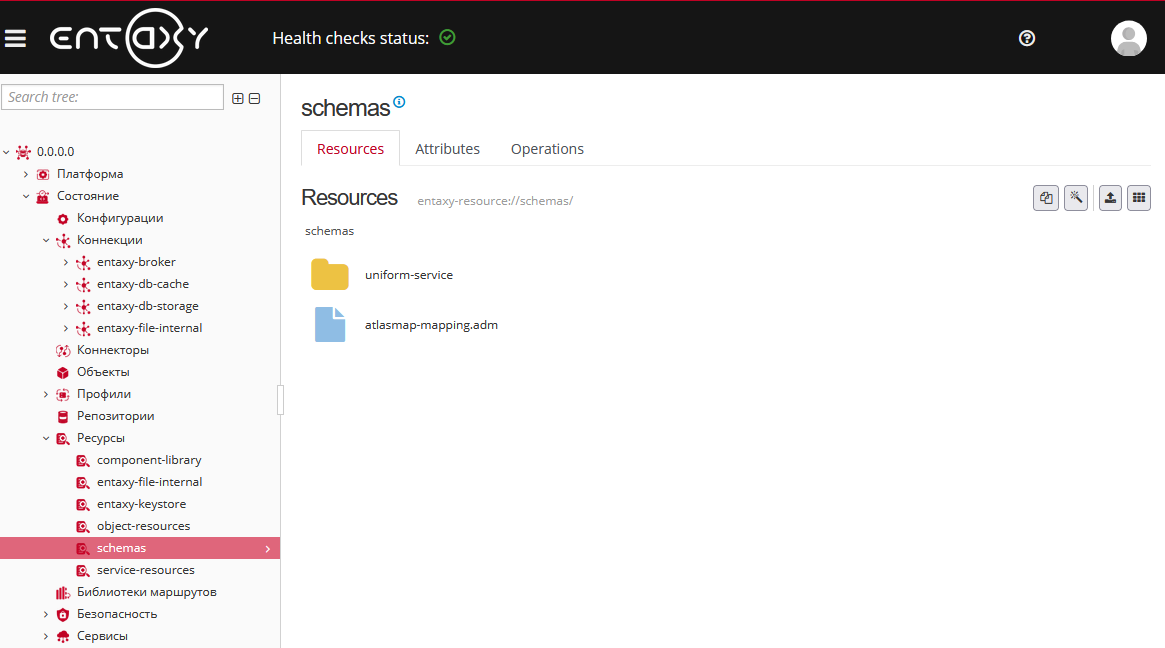Click the green health check status icon
The height and width of the screenshot is (648, 1165).
coord(447,38)
